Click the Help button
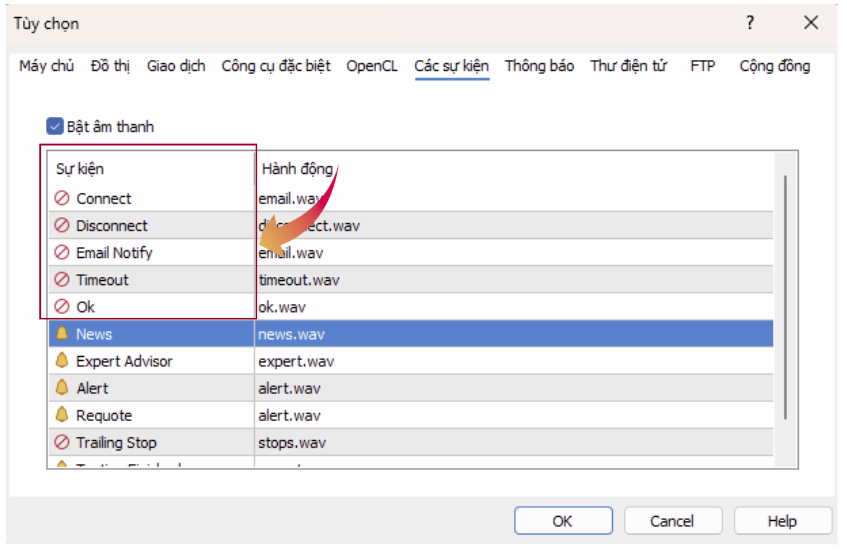 782,521
